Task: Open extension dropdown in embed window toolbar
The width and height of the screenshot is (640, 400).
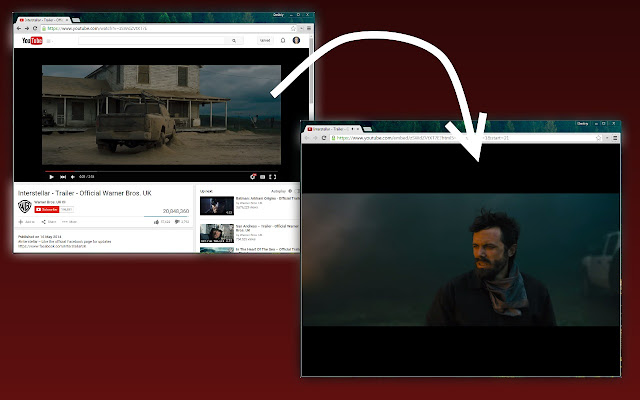Action: [607, 138]
